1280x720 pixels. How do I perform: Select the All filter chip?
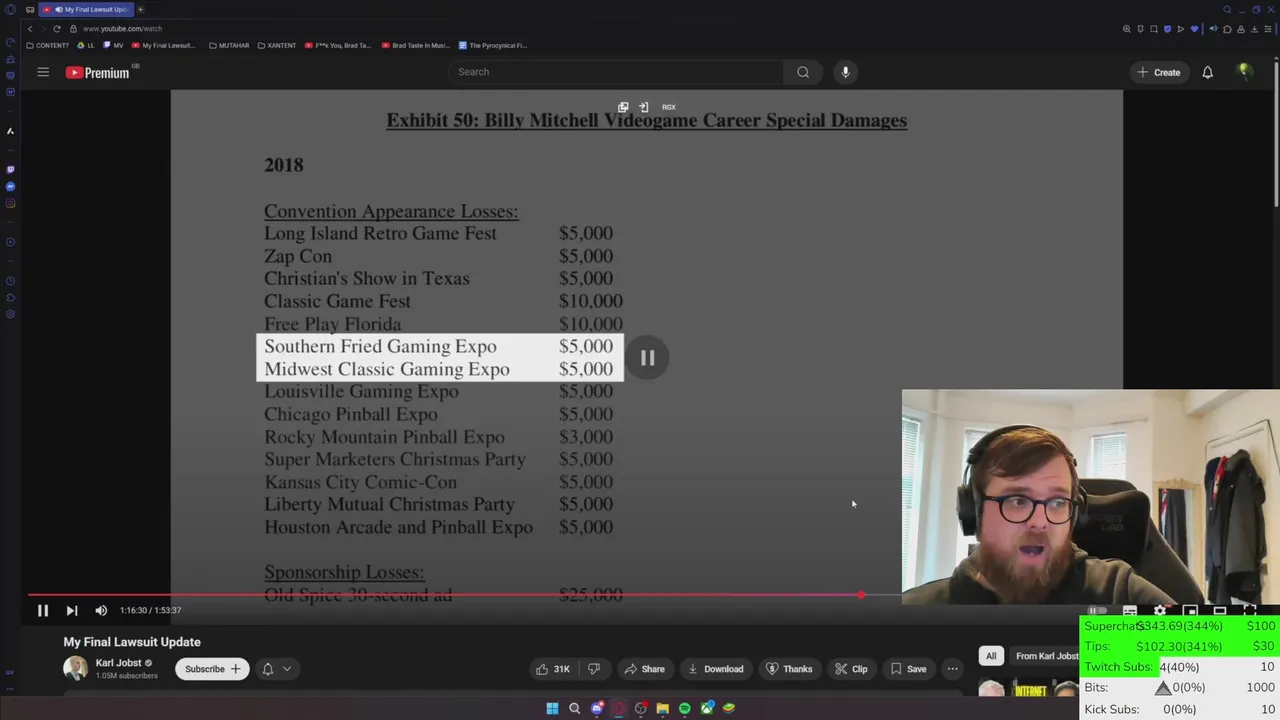click(x=991, y=656)
